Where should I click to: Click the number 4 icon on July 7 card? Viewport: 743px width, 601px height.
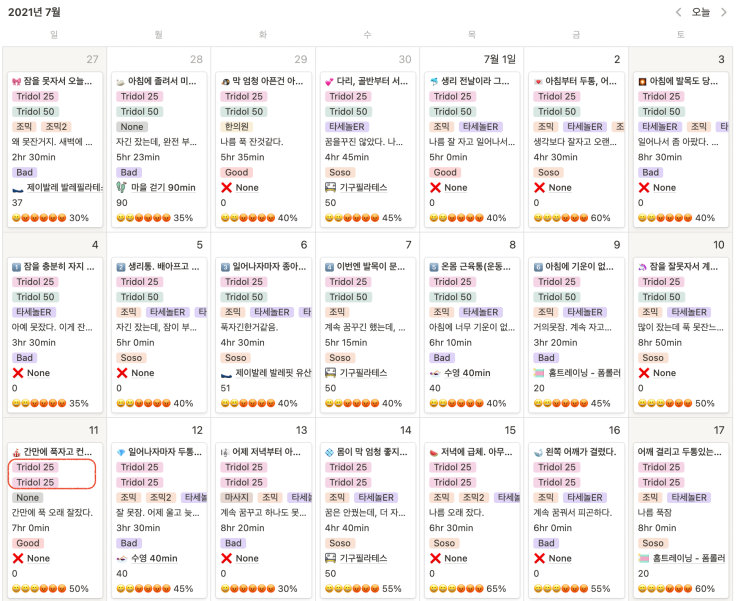tap(329, 267)
